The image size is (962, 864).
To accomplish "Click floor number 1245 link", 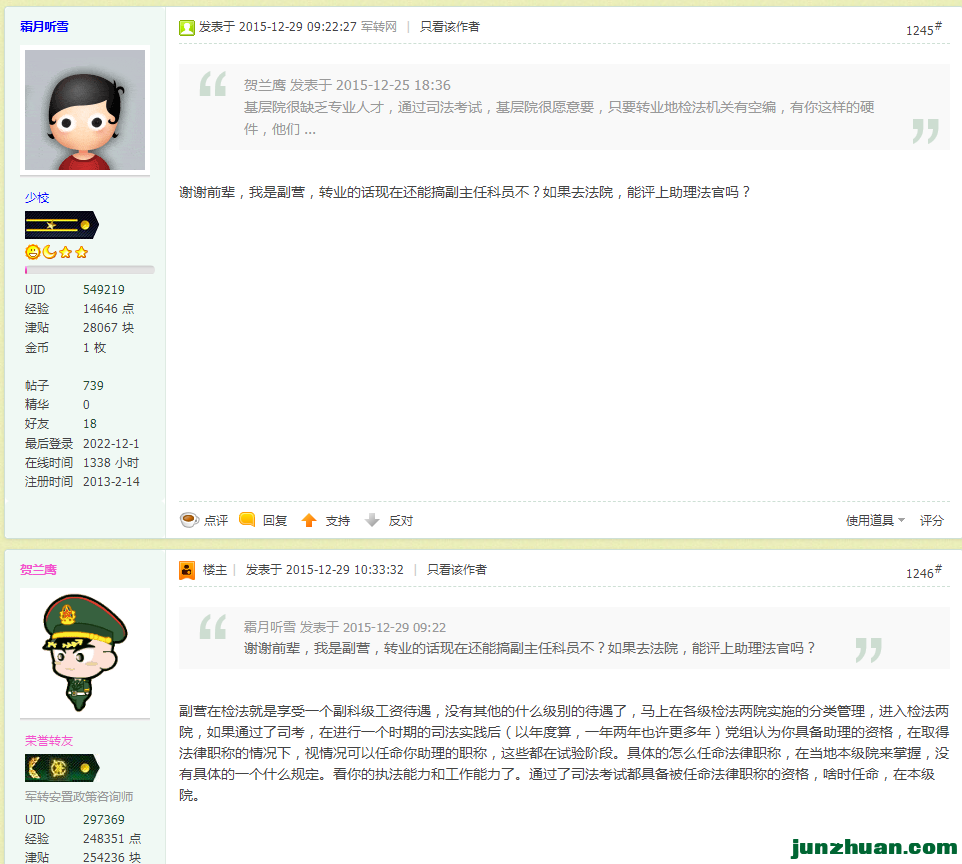I will coord(923,30).
